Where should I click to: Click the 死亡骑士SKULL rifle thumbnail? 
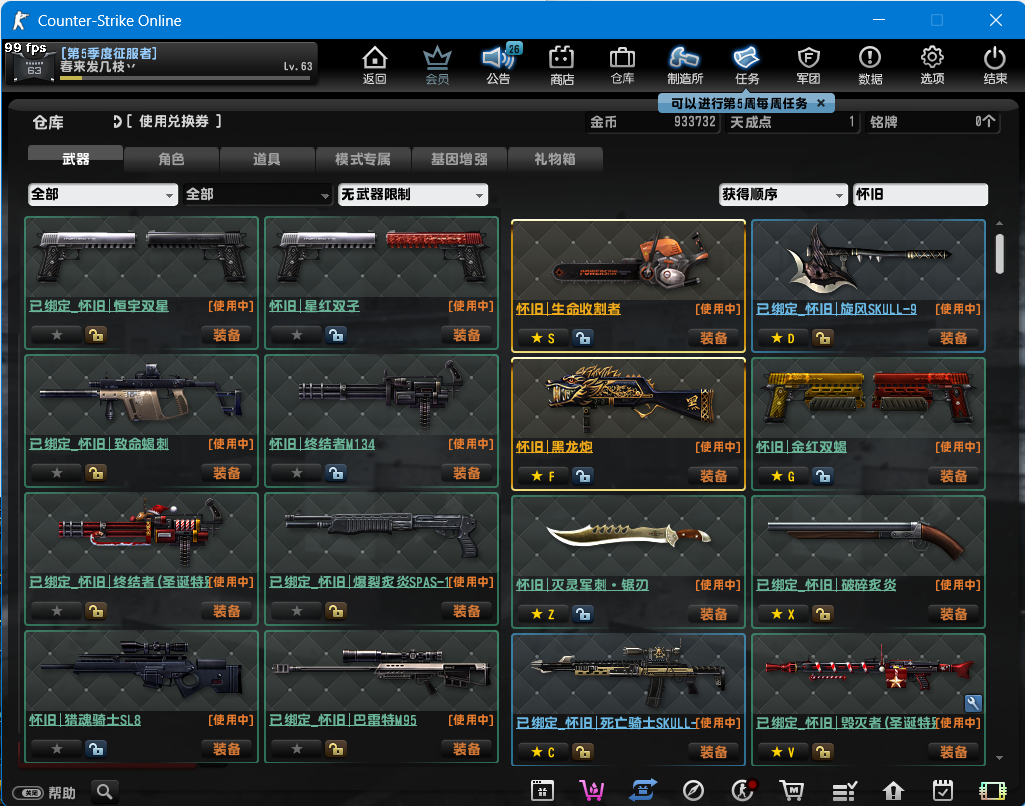pyautogui.click(x=628, y=674)
